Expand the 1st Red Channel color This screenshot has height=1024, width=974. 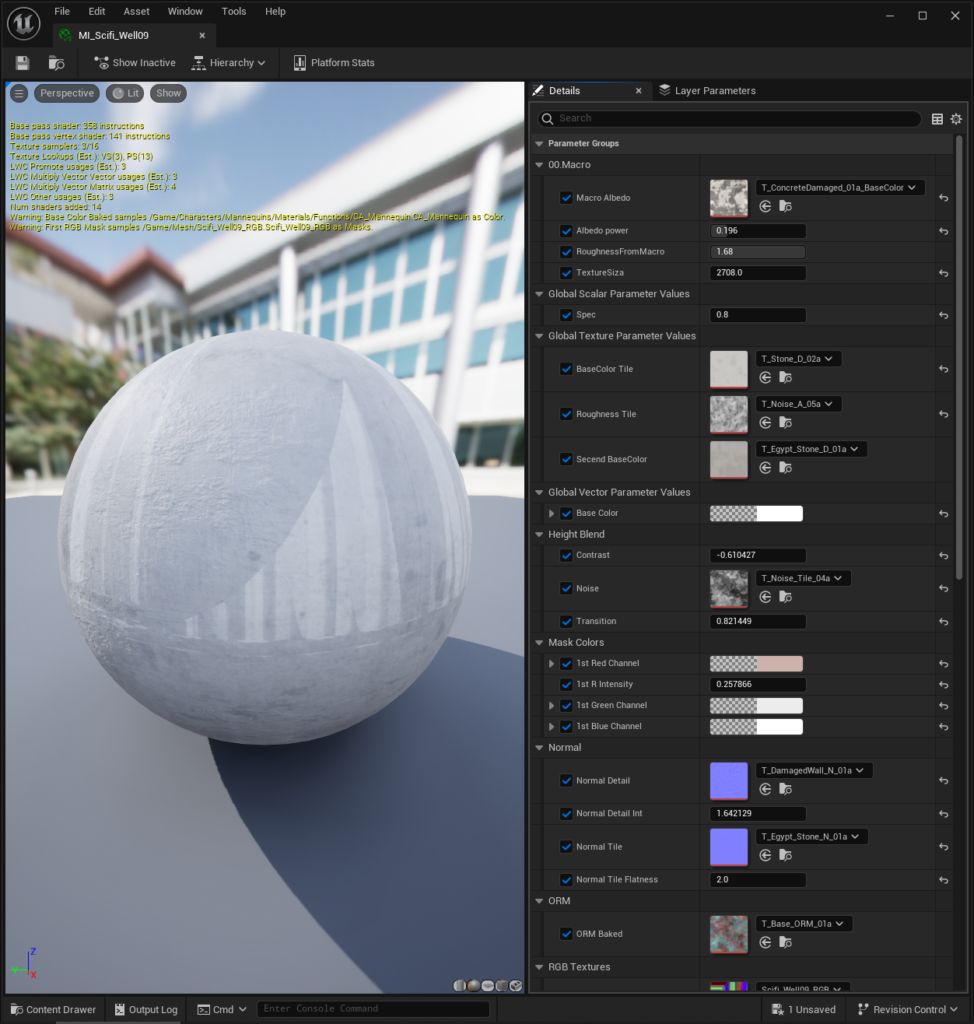[x=552, y=663]
